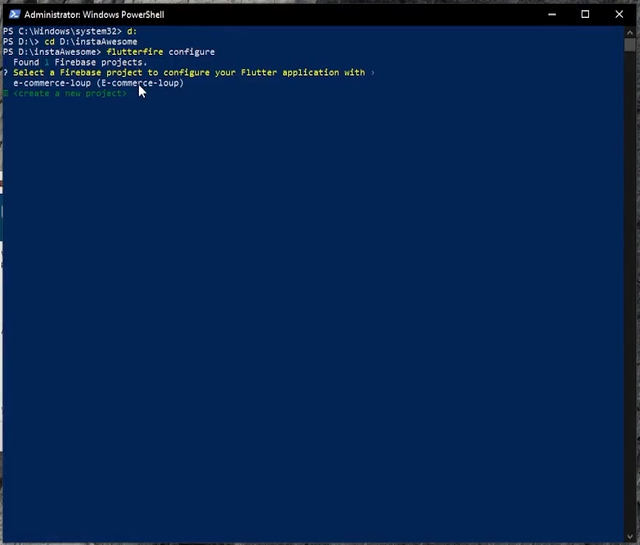Click the vertical scrollbar thumb
Image resolution: width=640 pixels, height=545 pixels.
point(630,44)
